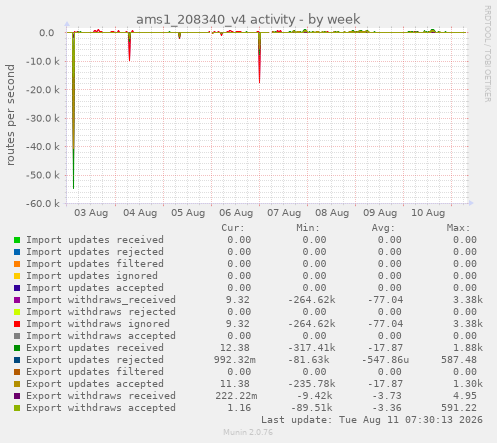Click the 'Import withdraws ignored' legend label
Image resolution: width=497 pixels, height=443 pixels.
pos(98,324)
